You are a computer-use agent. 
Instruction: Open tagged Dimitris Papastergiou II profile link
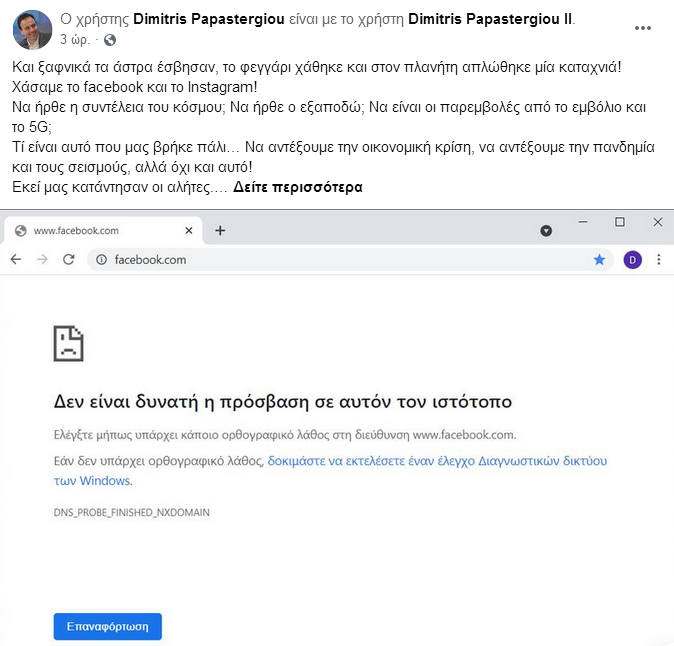point(490,19)
